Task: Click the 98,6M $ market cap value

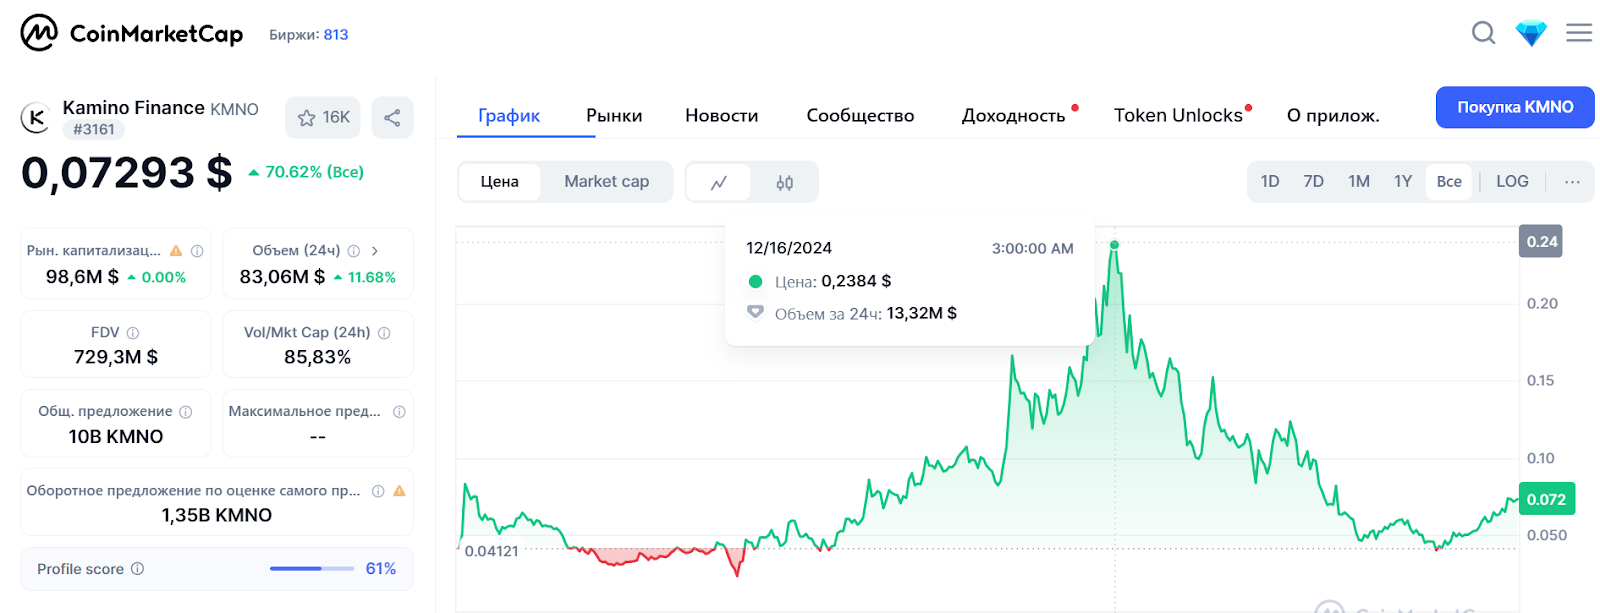Action: [x=82, y=277]
